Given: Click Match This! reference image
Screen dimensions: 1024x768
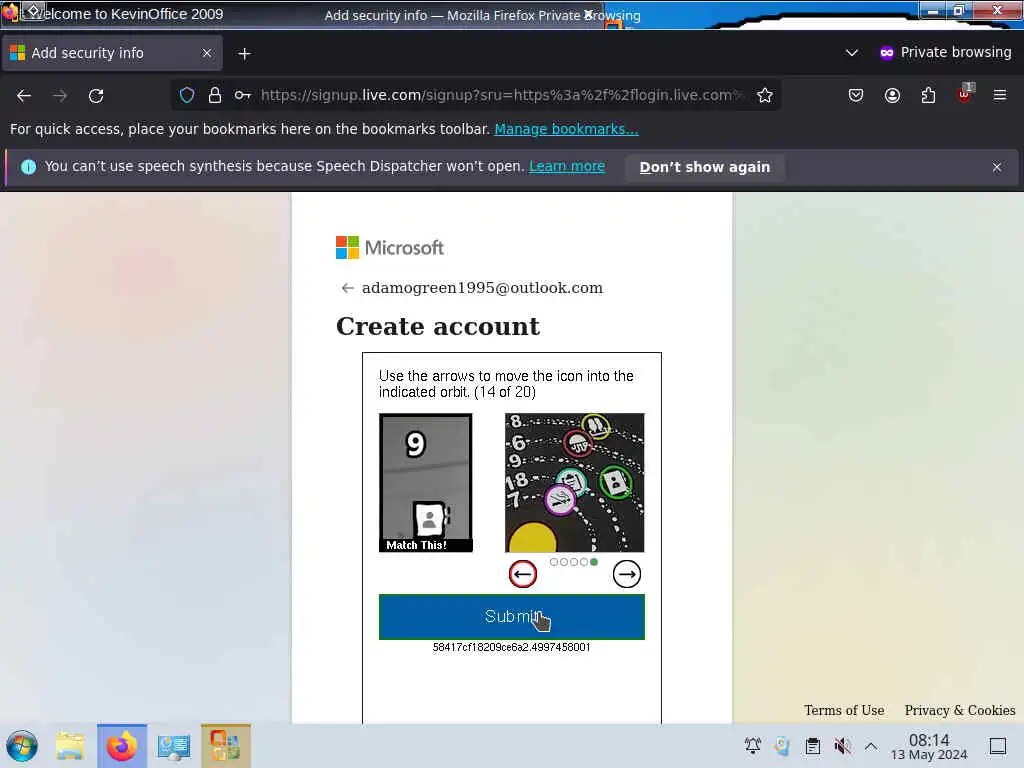Looking at the screenshot, I should tap(426, 483).
